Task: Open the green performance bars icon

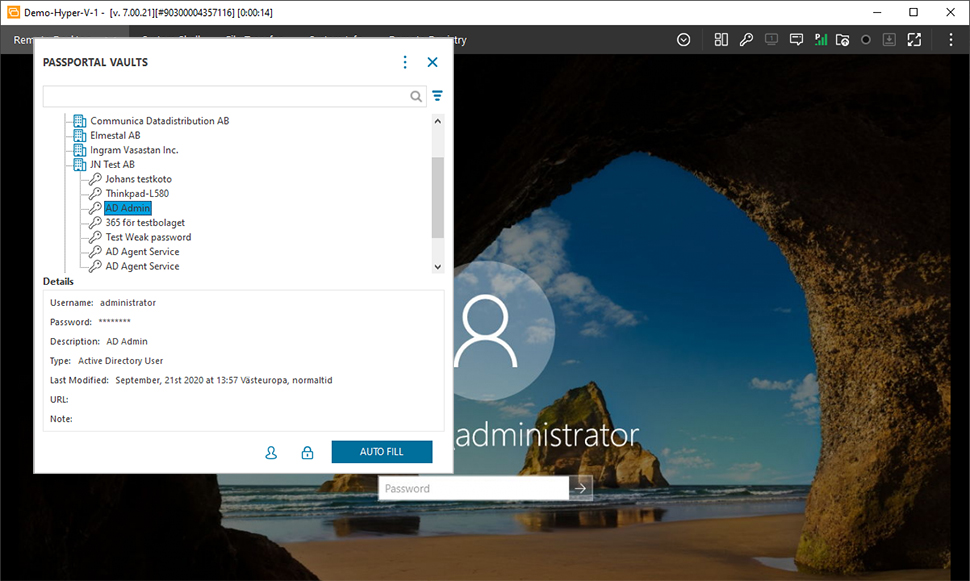Action: tap(820, 40)
